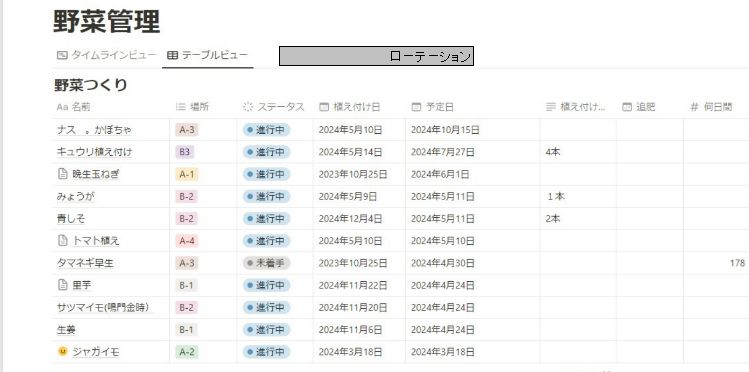
Task: Open the キュウリ植え付け entry
Action: coord(95,152)
